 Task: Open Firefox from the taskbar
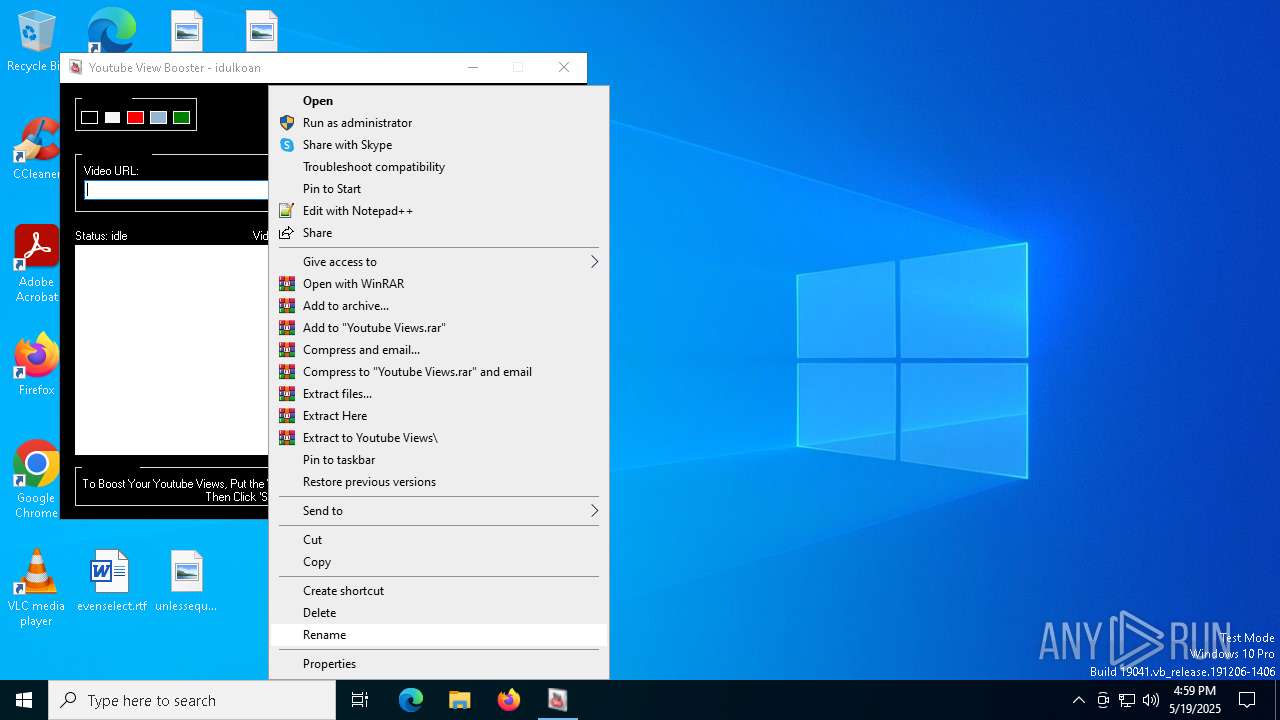508,700
